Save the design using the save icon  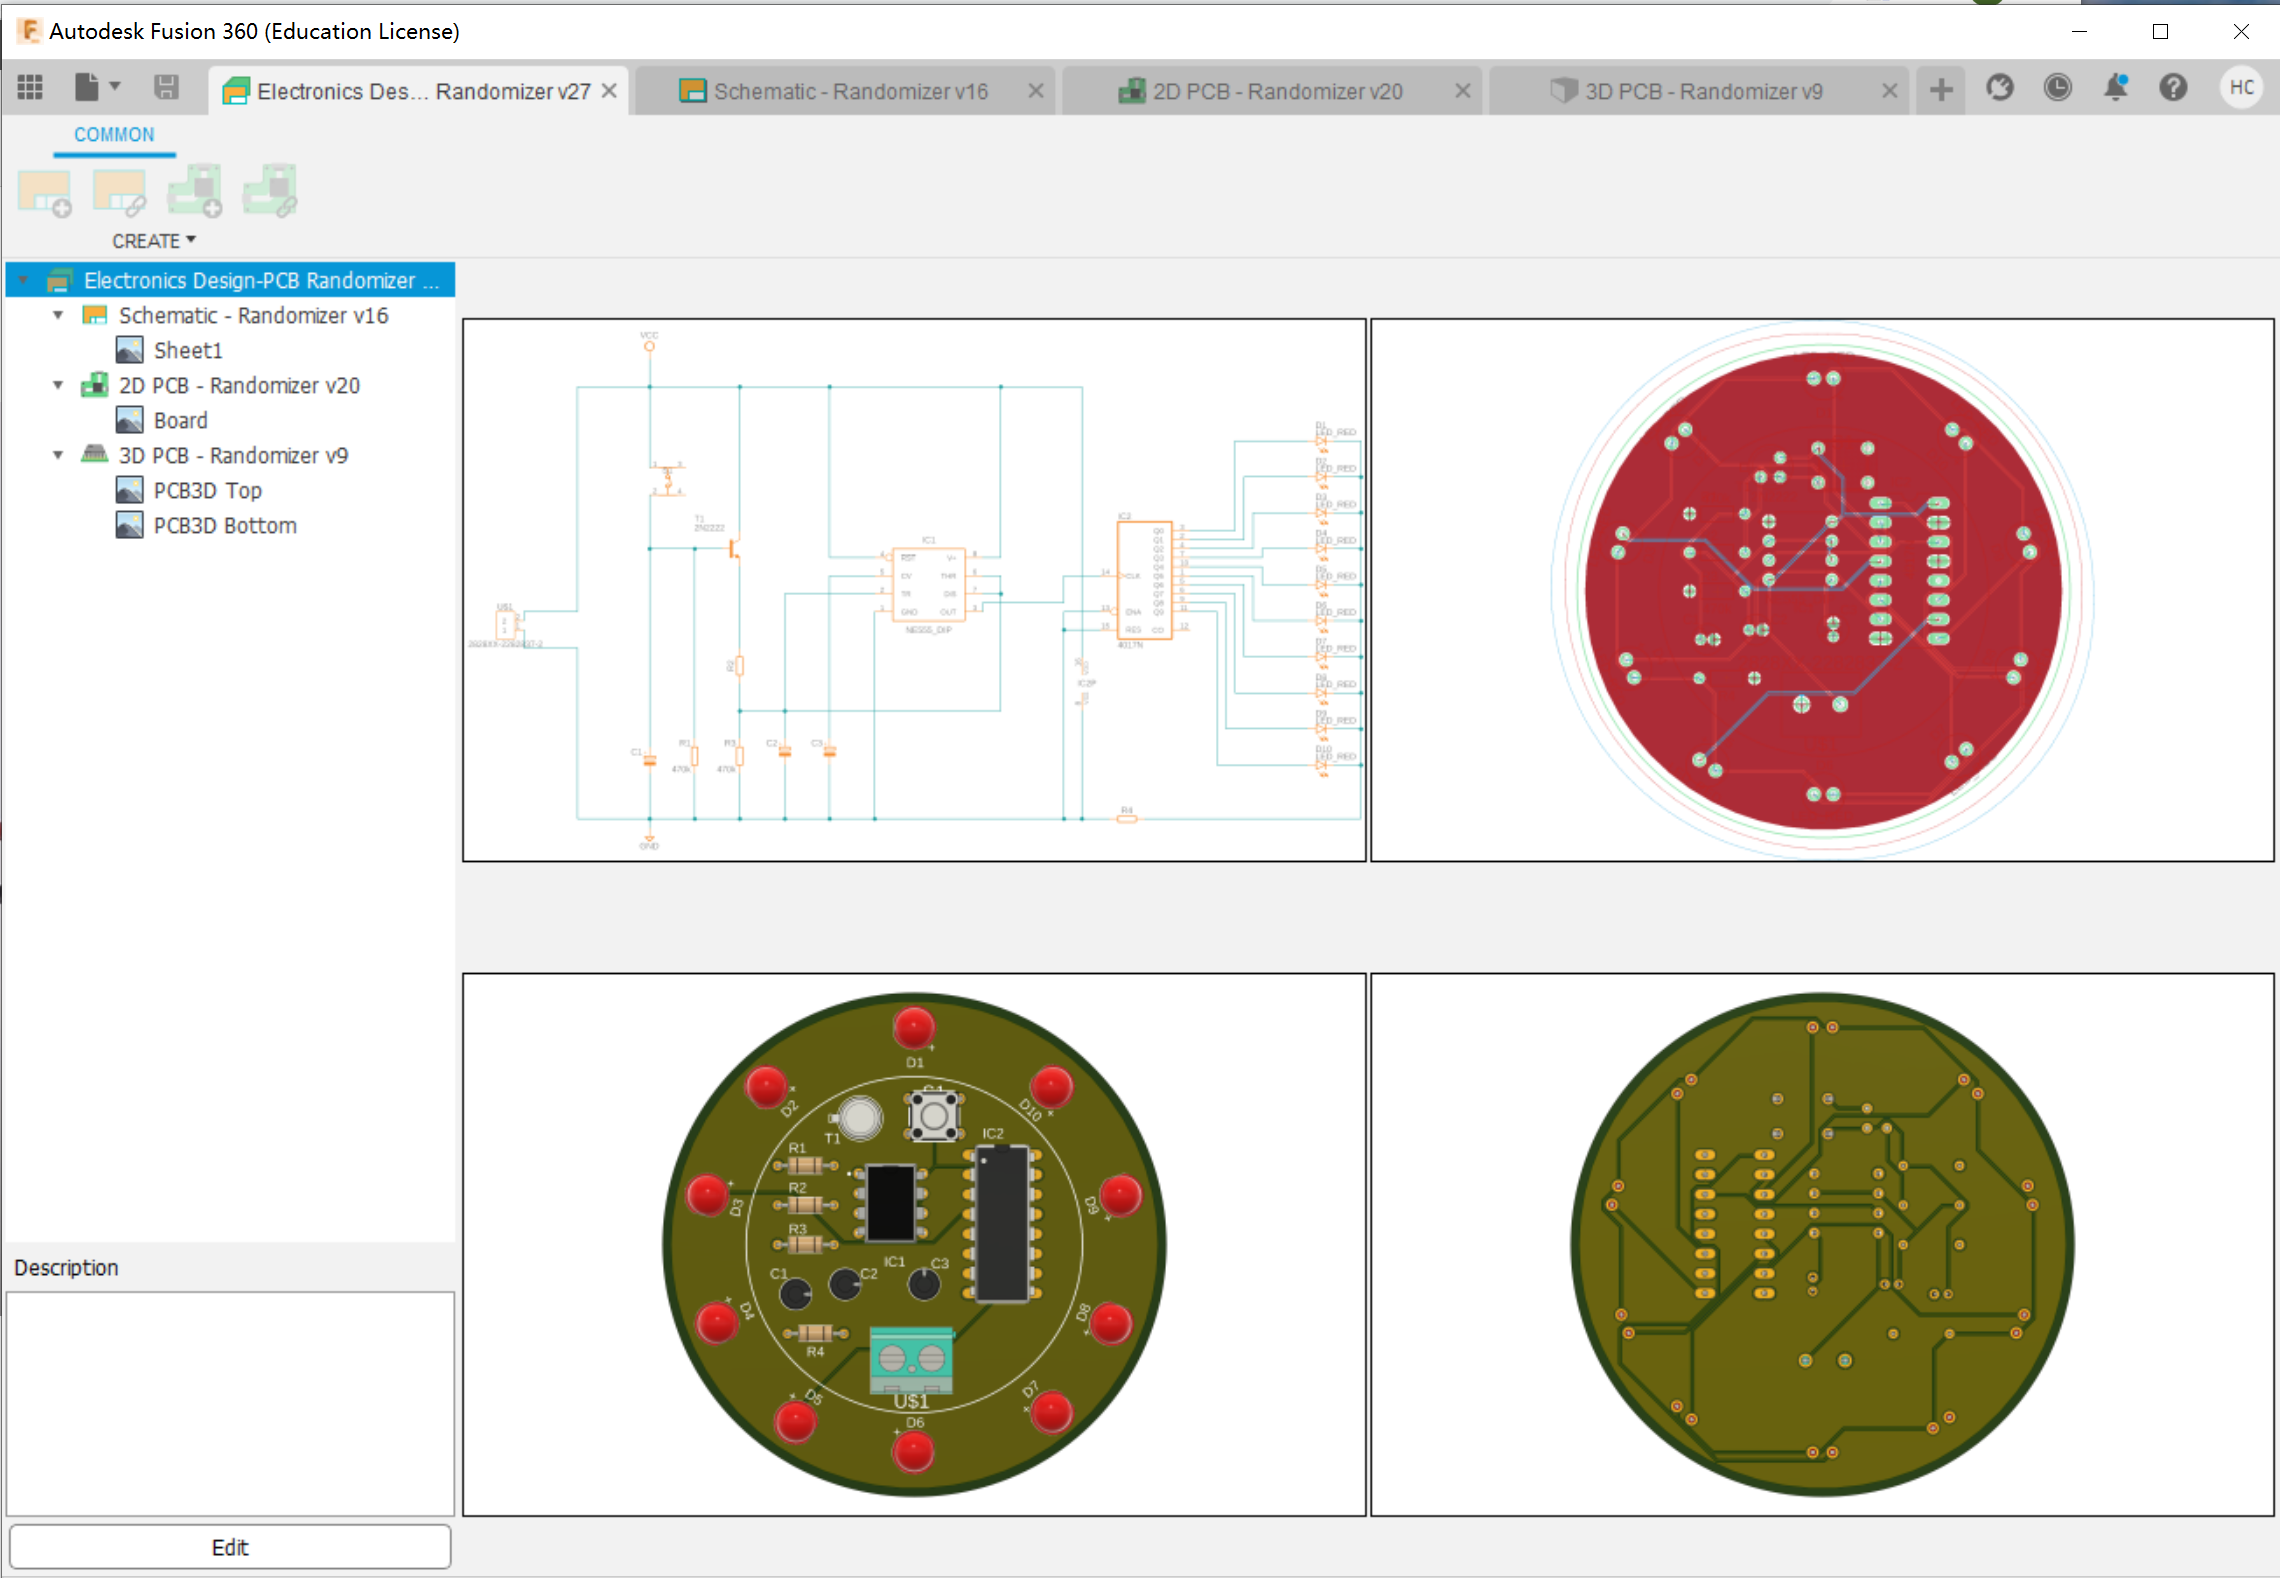[x=166, y=88]
